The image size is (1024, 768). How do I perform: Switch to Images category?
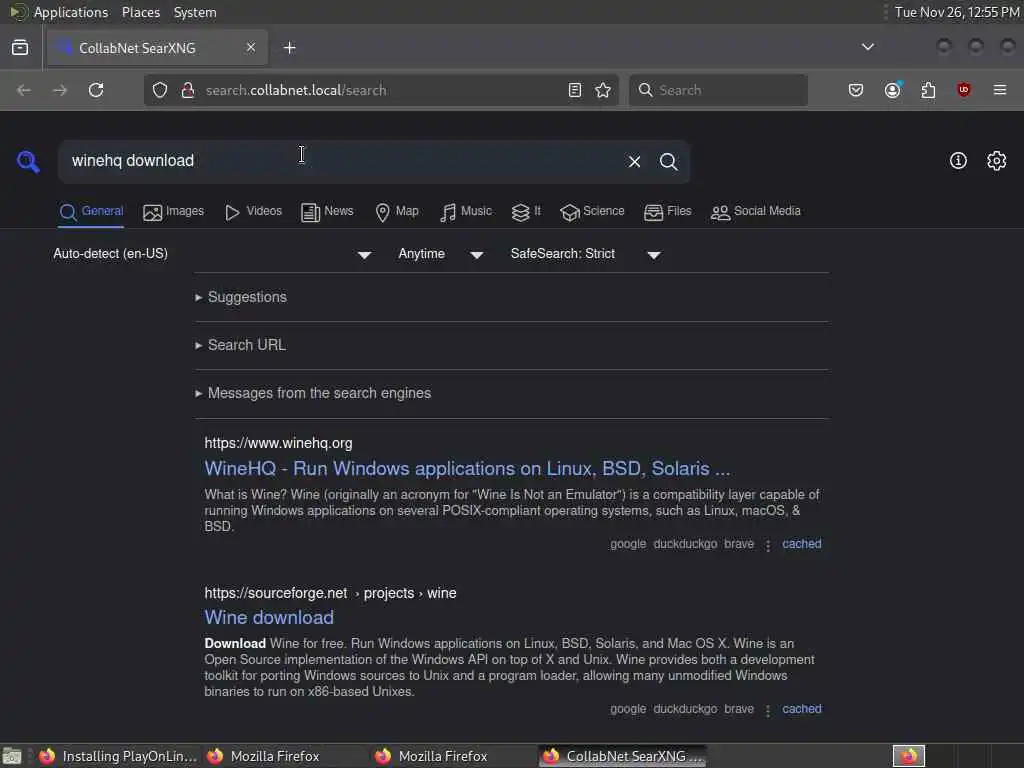(x=174, y=212)
